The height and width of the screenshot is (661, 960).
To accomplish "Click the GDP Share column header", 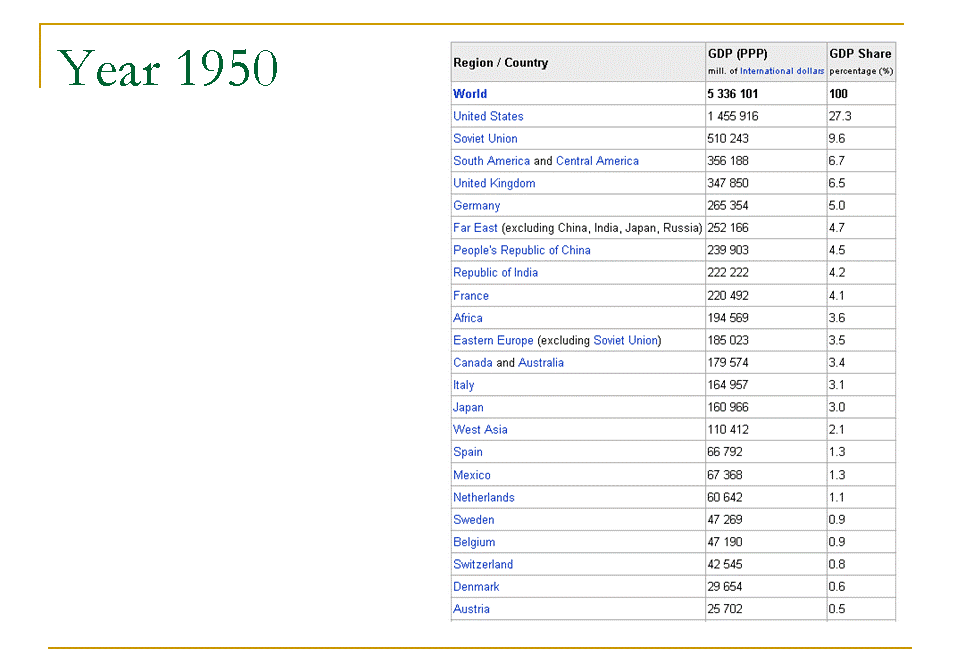I will coord(860,54).
